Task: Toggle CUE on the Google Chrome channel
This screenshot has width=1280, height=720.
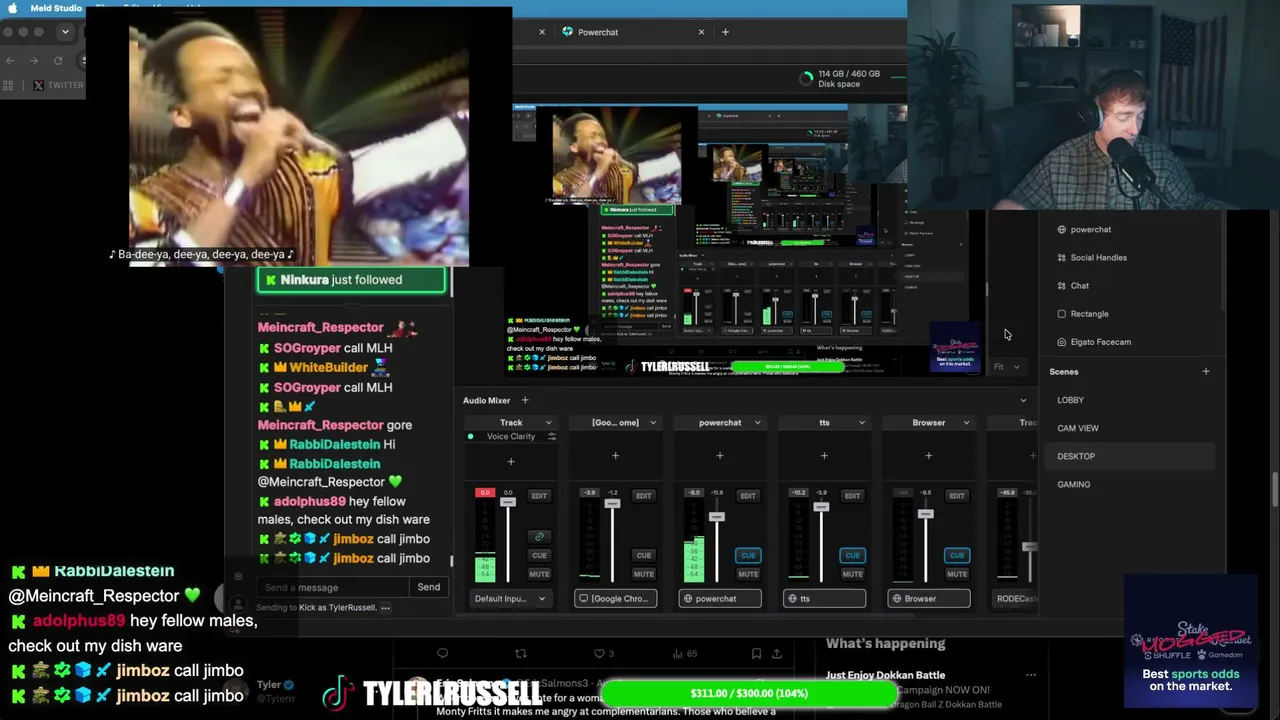Action: coord(643,555)
